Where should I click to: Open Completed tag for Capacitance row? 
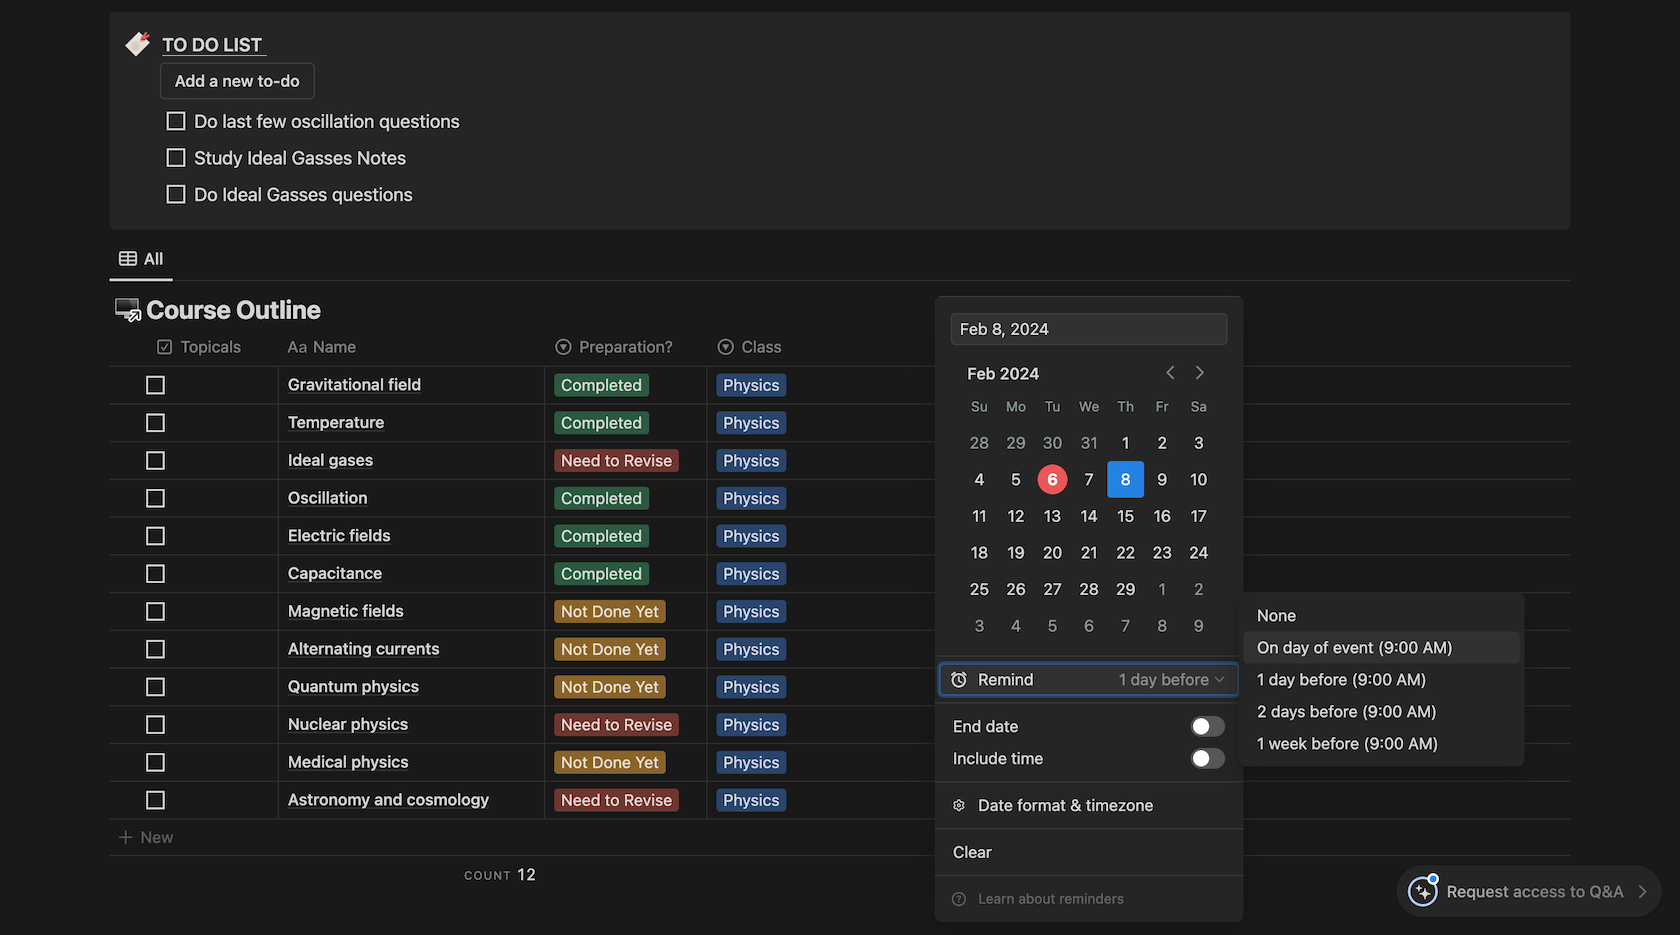click(601, 574)
